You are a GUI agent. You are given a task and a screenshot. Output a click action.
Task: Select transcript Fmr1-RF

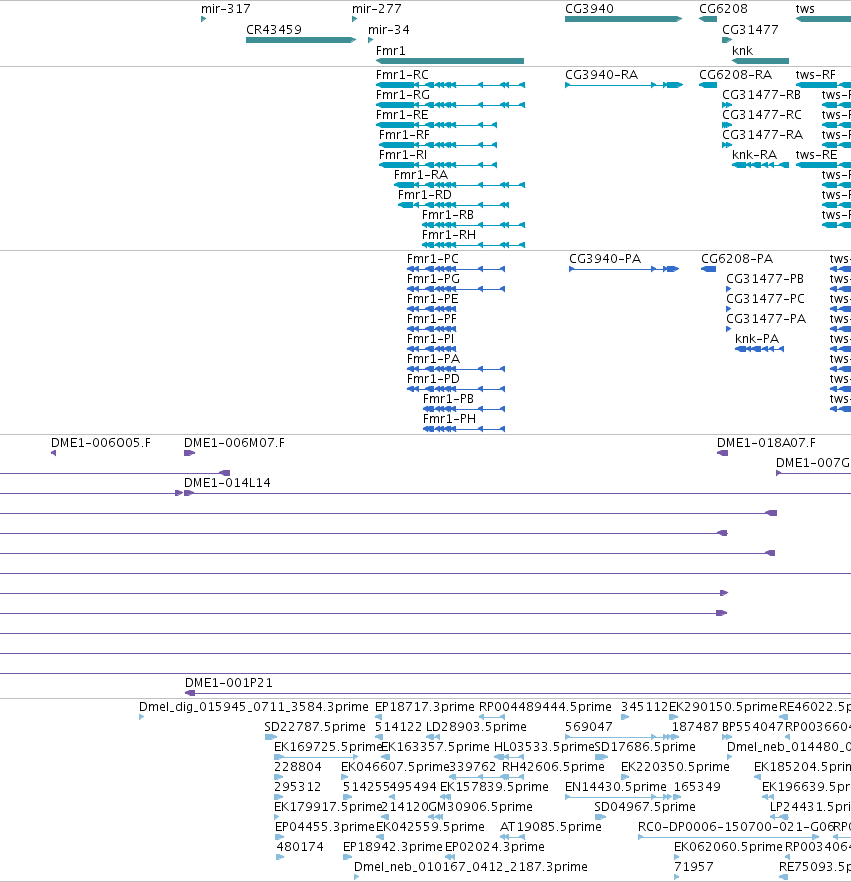click(438, 145)
